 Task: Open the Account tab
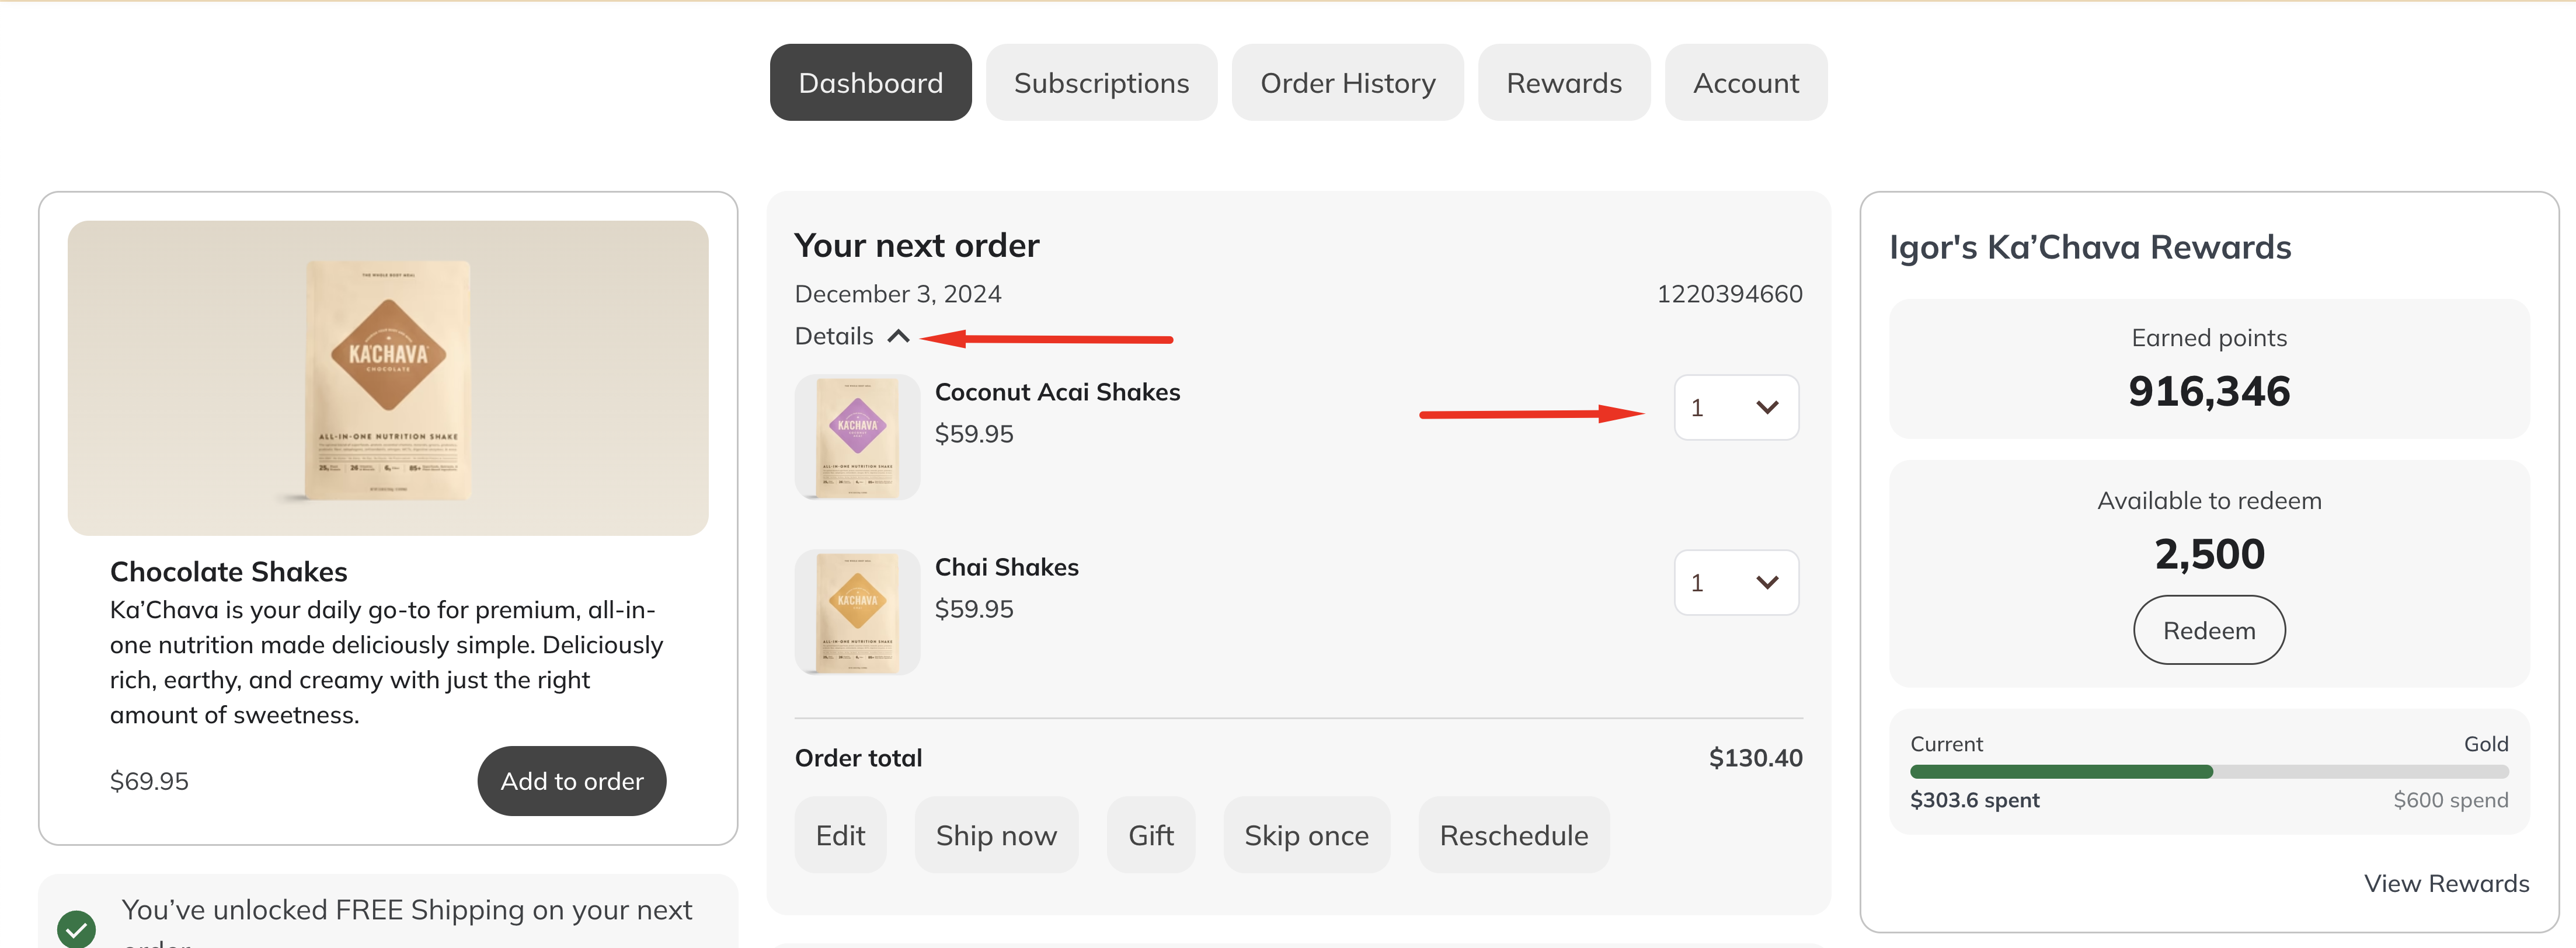point(1746,83)
